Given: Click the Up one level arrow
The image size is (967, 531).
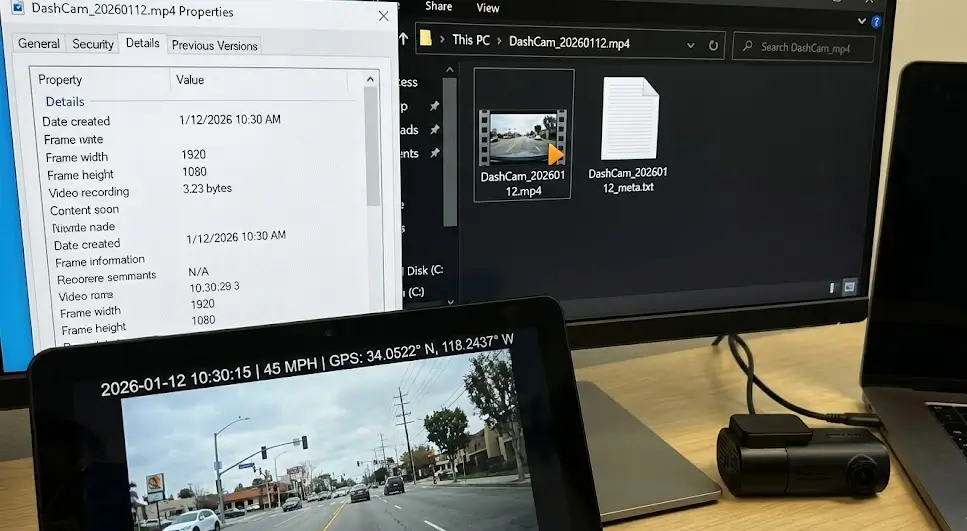Looking at the screenshot, I should [x=402, y=42].
